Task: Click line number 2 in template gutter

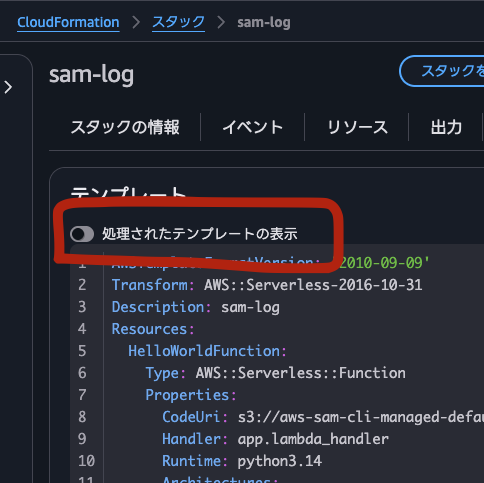Action: click(82, 285)
